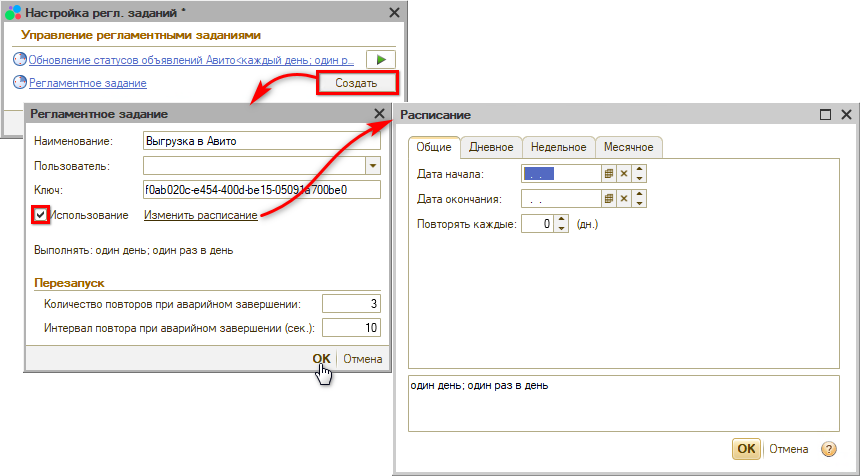The height and width of the screenshot is (476, 860).
Task: Open the Недельное tab
Action: [x=559, y=147]
